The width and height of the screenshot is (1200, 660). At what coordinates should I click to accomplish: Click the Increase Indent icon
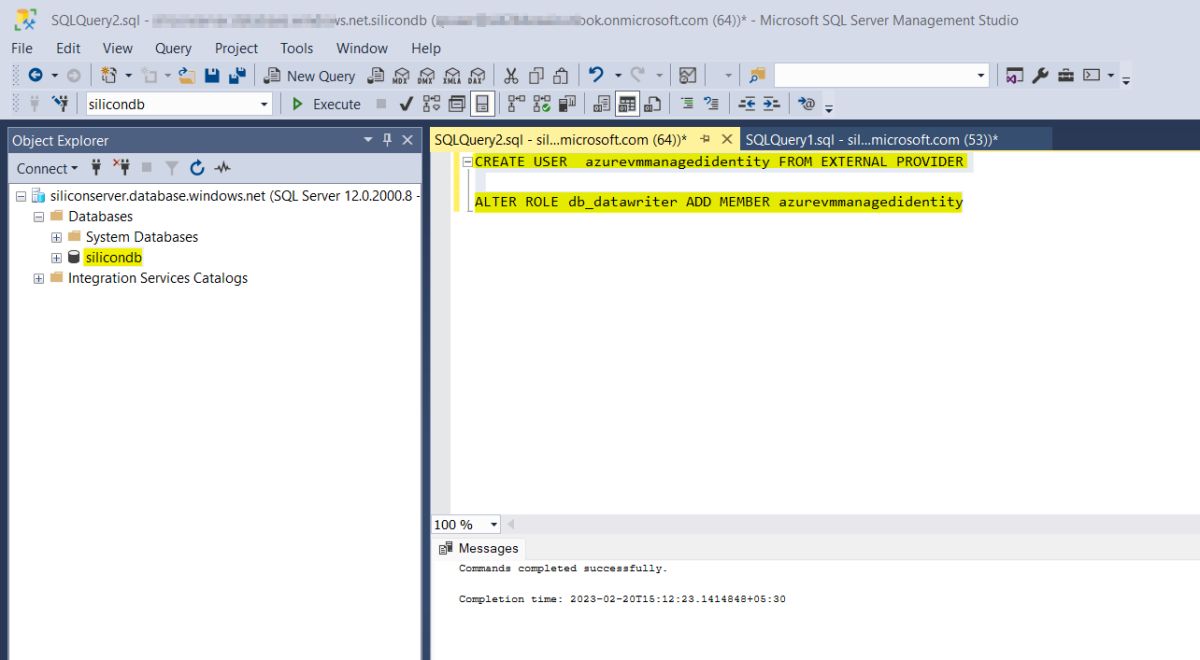point(771,103)
